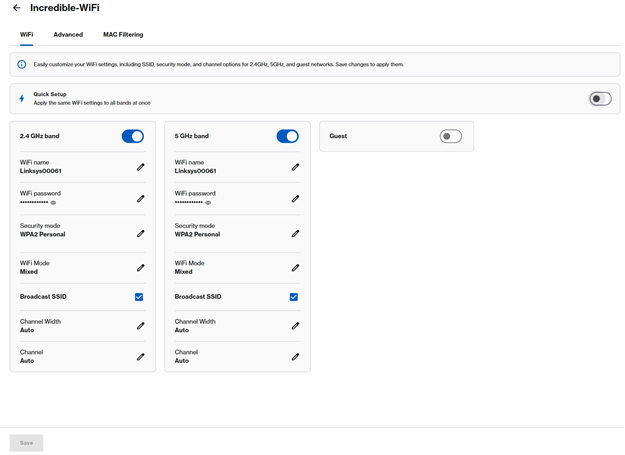Open the MAC Filtering tab

click(x=123, y=35)
